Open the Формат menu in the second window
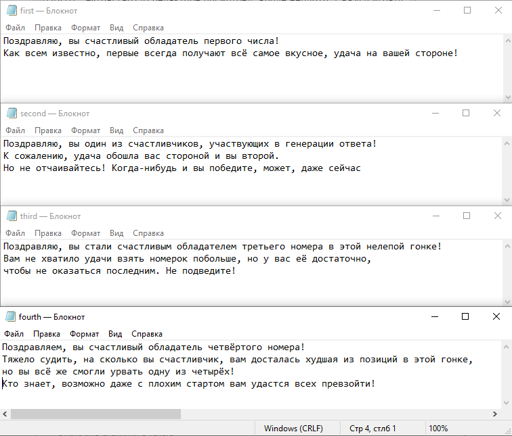 click(x=85, y=130)
